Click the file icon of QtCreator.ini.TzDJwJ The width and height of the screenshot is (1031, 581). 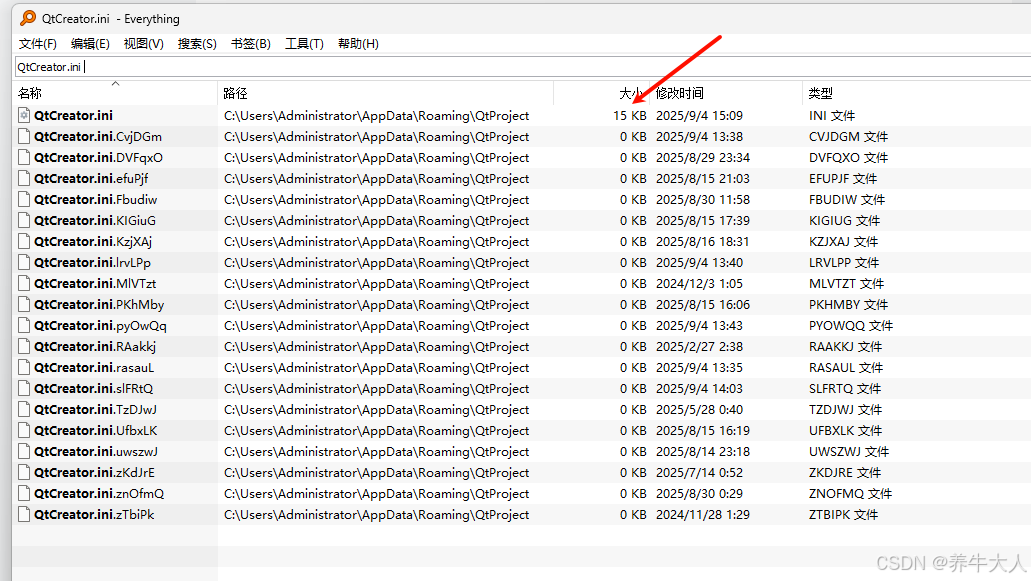click(24, 410)
